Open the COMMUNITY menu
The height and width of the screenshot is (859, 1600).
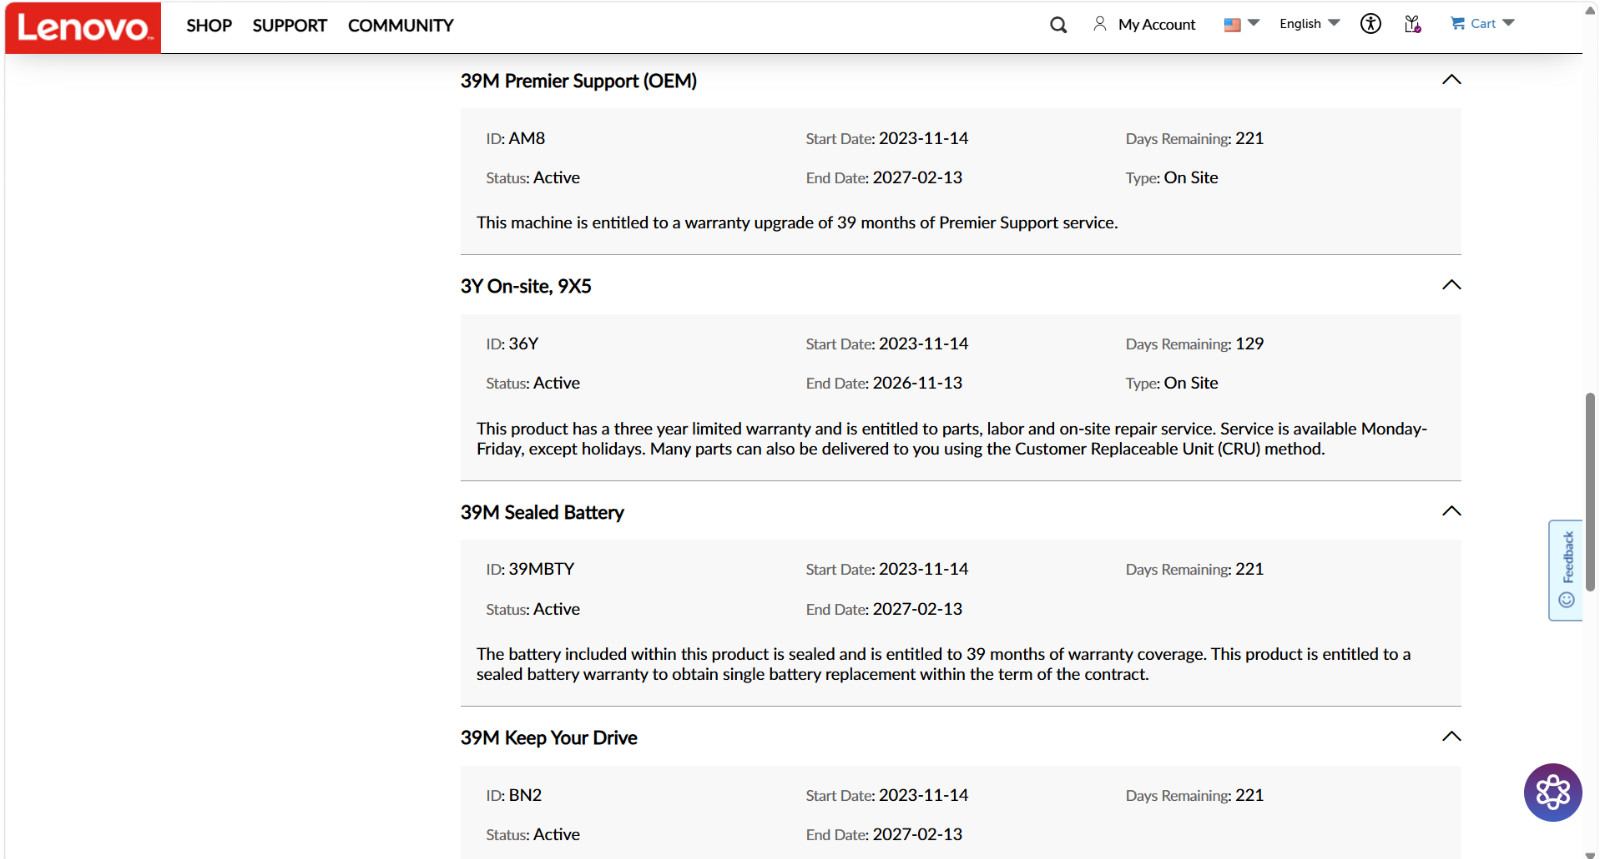coord(401,26)
